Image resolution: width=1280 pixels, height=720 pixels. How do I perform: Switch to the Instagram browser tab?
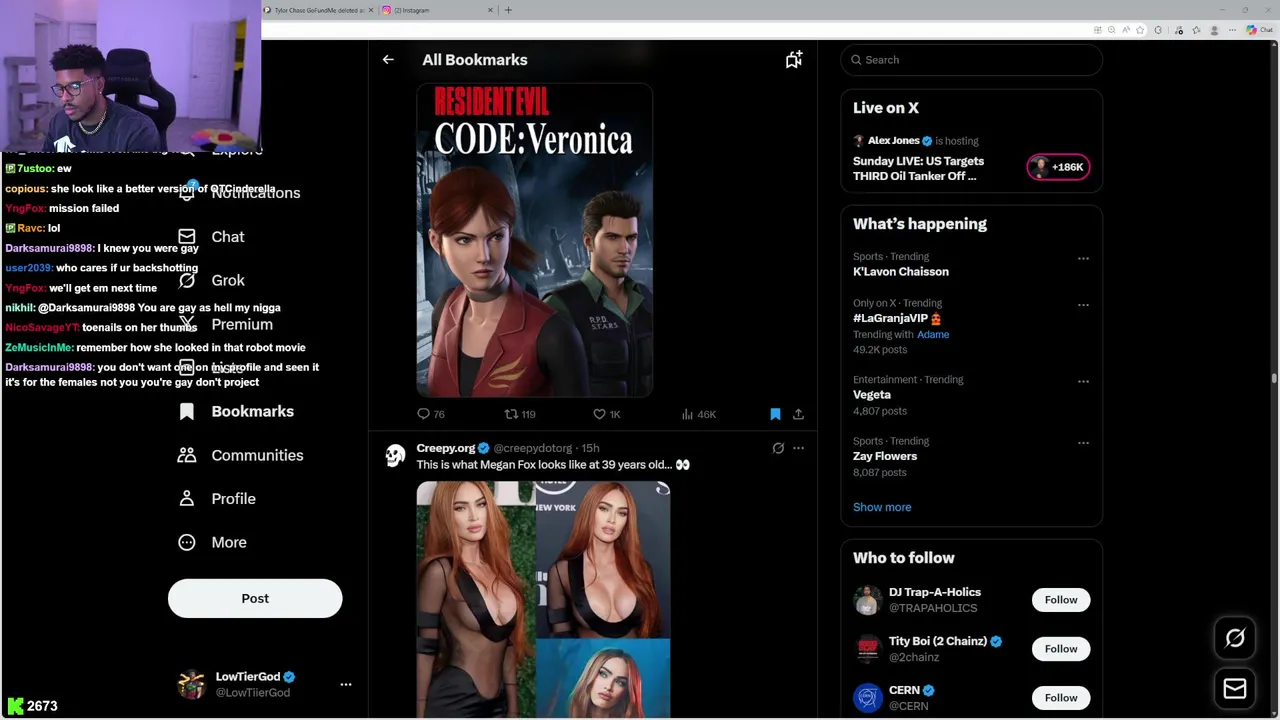coord(436,10)
